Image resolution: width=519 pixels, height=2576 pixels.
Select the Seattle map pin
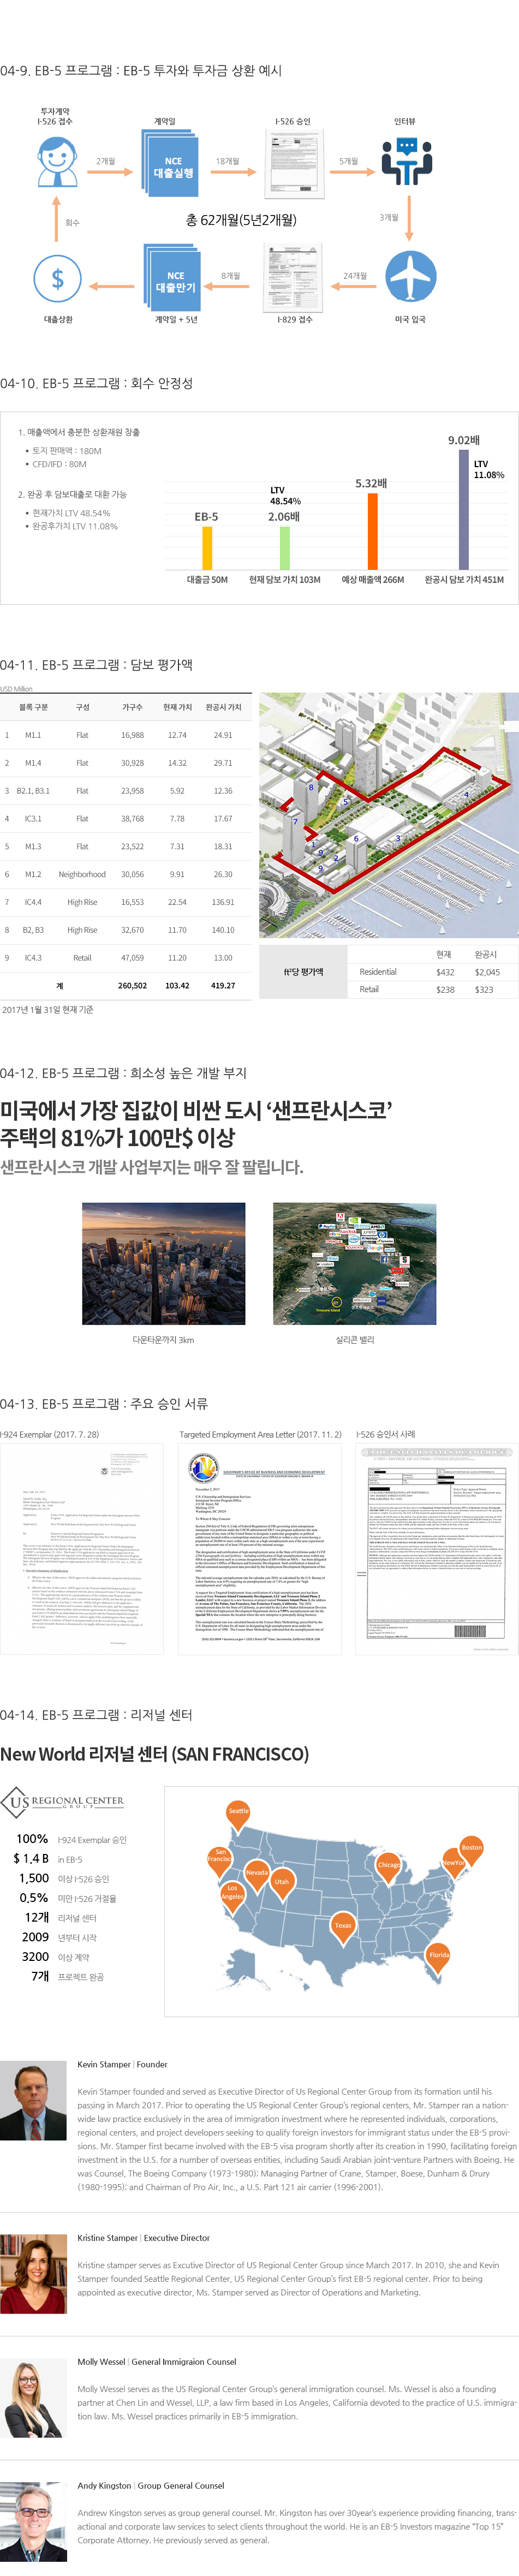pyautogui.click(x=238, y=1814)
